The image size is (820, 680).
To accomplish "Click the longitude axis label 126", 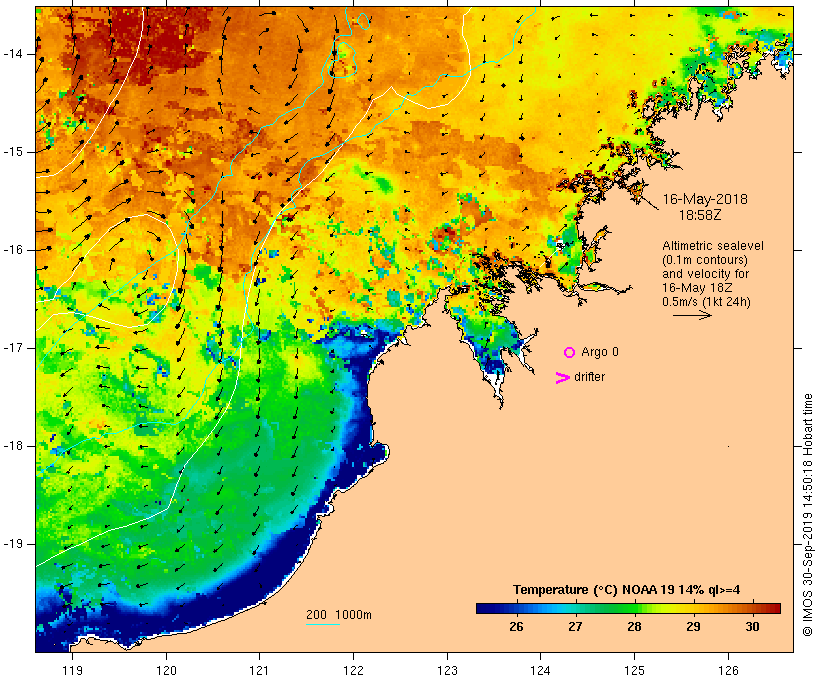I will click(728, 670).
